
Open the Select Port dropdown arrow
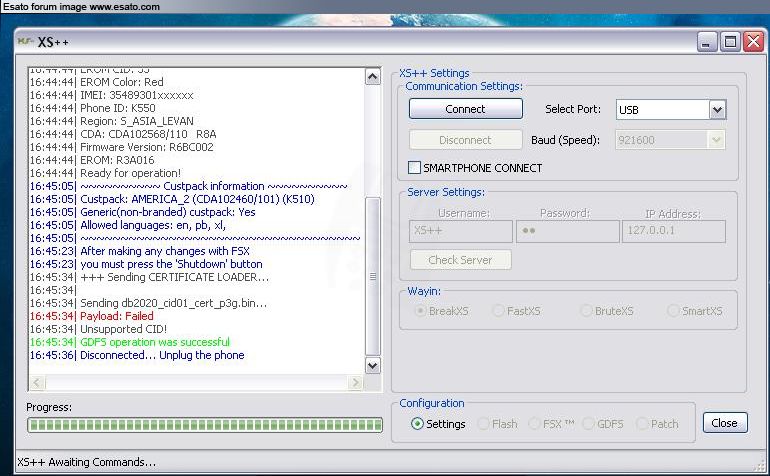pyautogui.click(x=717, y=110)
